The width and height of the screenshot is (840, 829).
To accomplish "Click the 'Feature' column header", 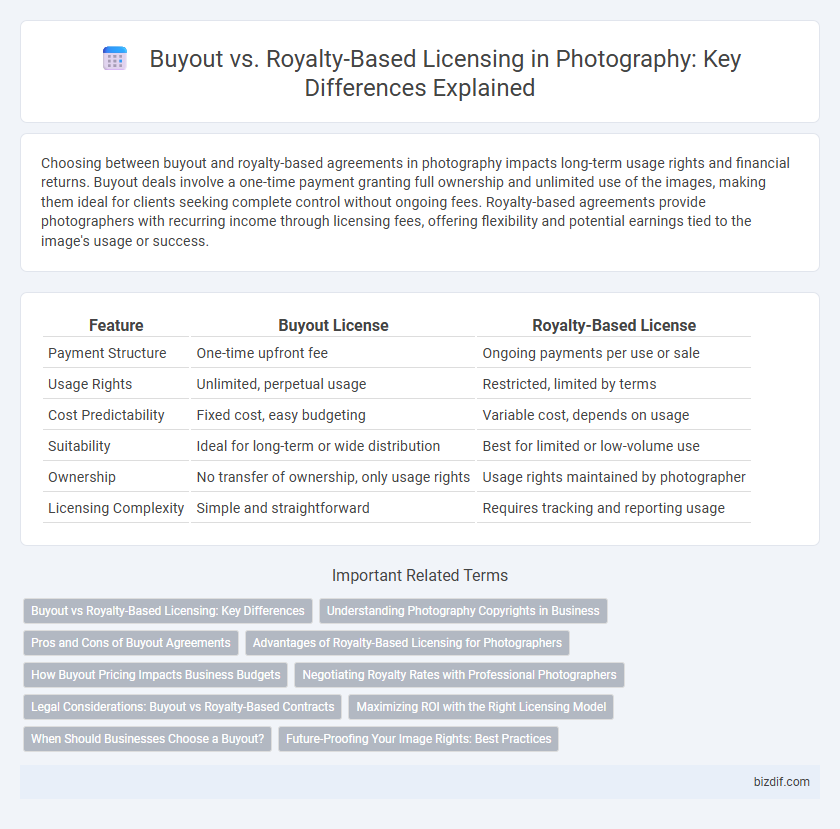I will [x=116, y=325].
